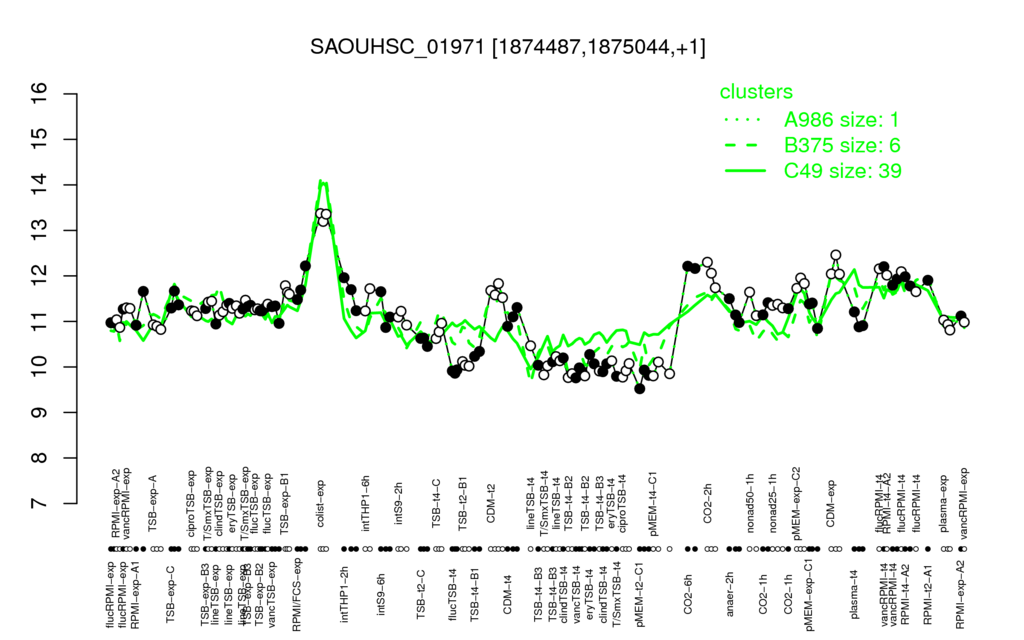Image resolution: width=1024 pixels, height=640 pixels.
Task: Click the 'CDM-exp' x-axis label
Action: pyautogui.click(x=831, y=502)
